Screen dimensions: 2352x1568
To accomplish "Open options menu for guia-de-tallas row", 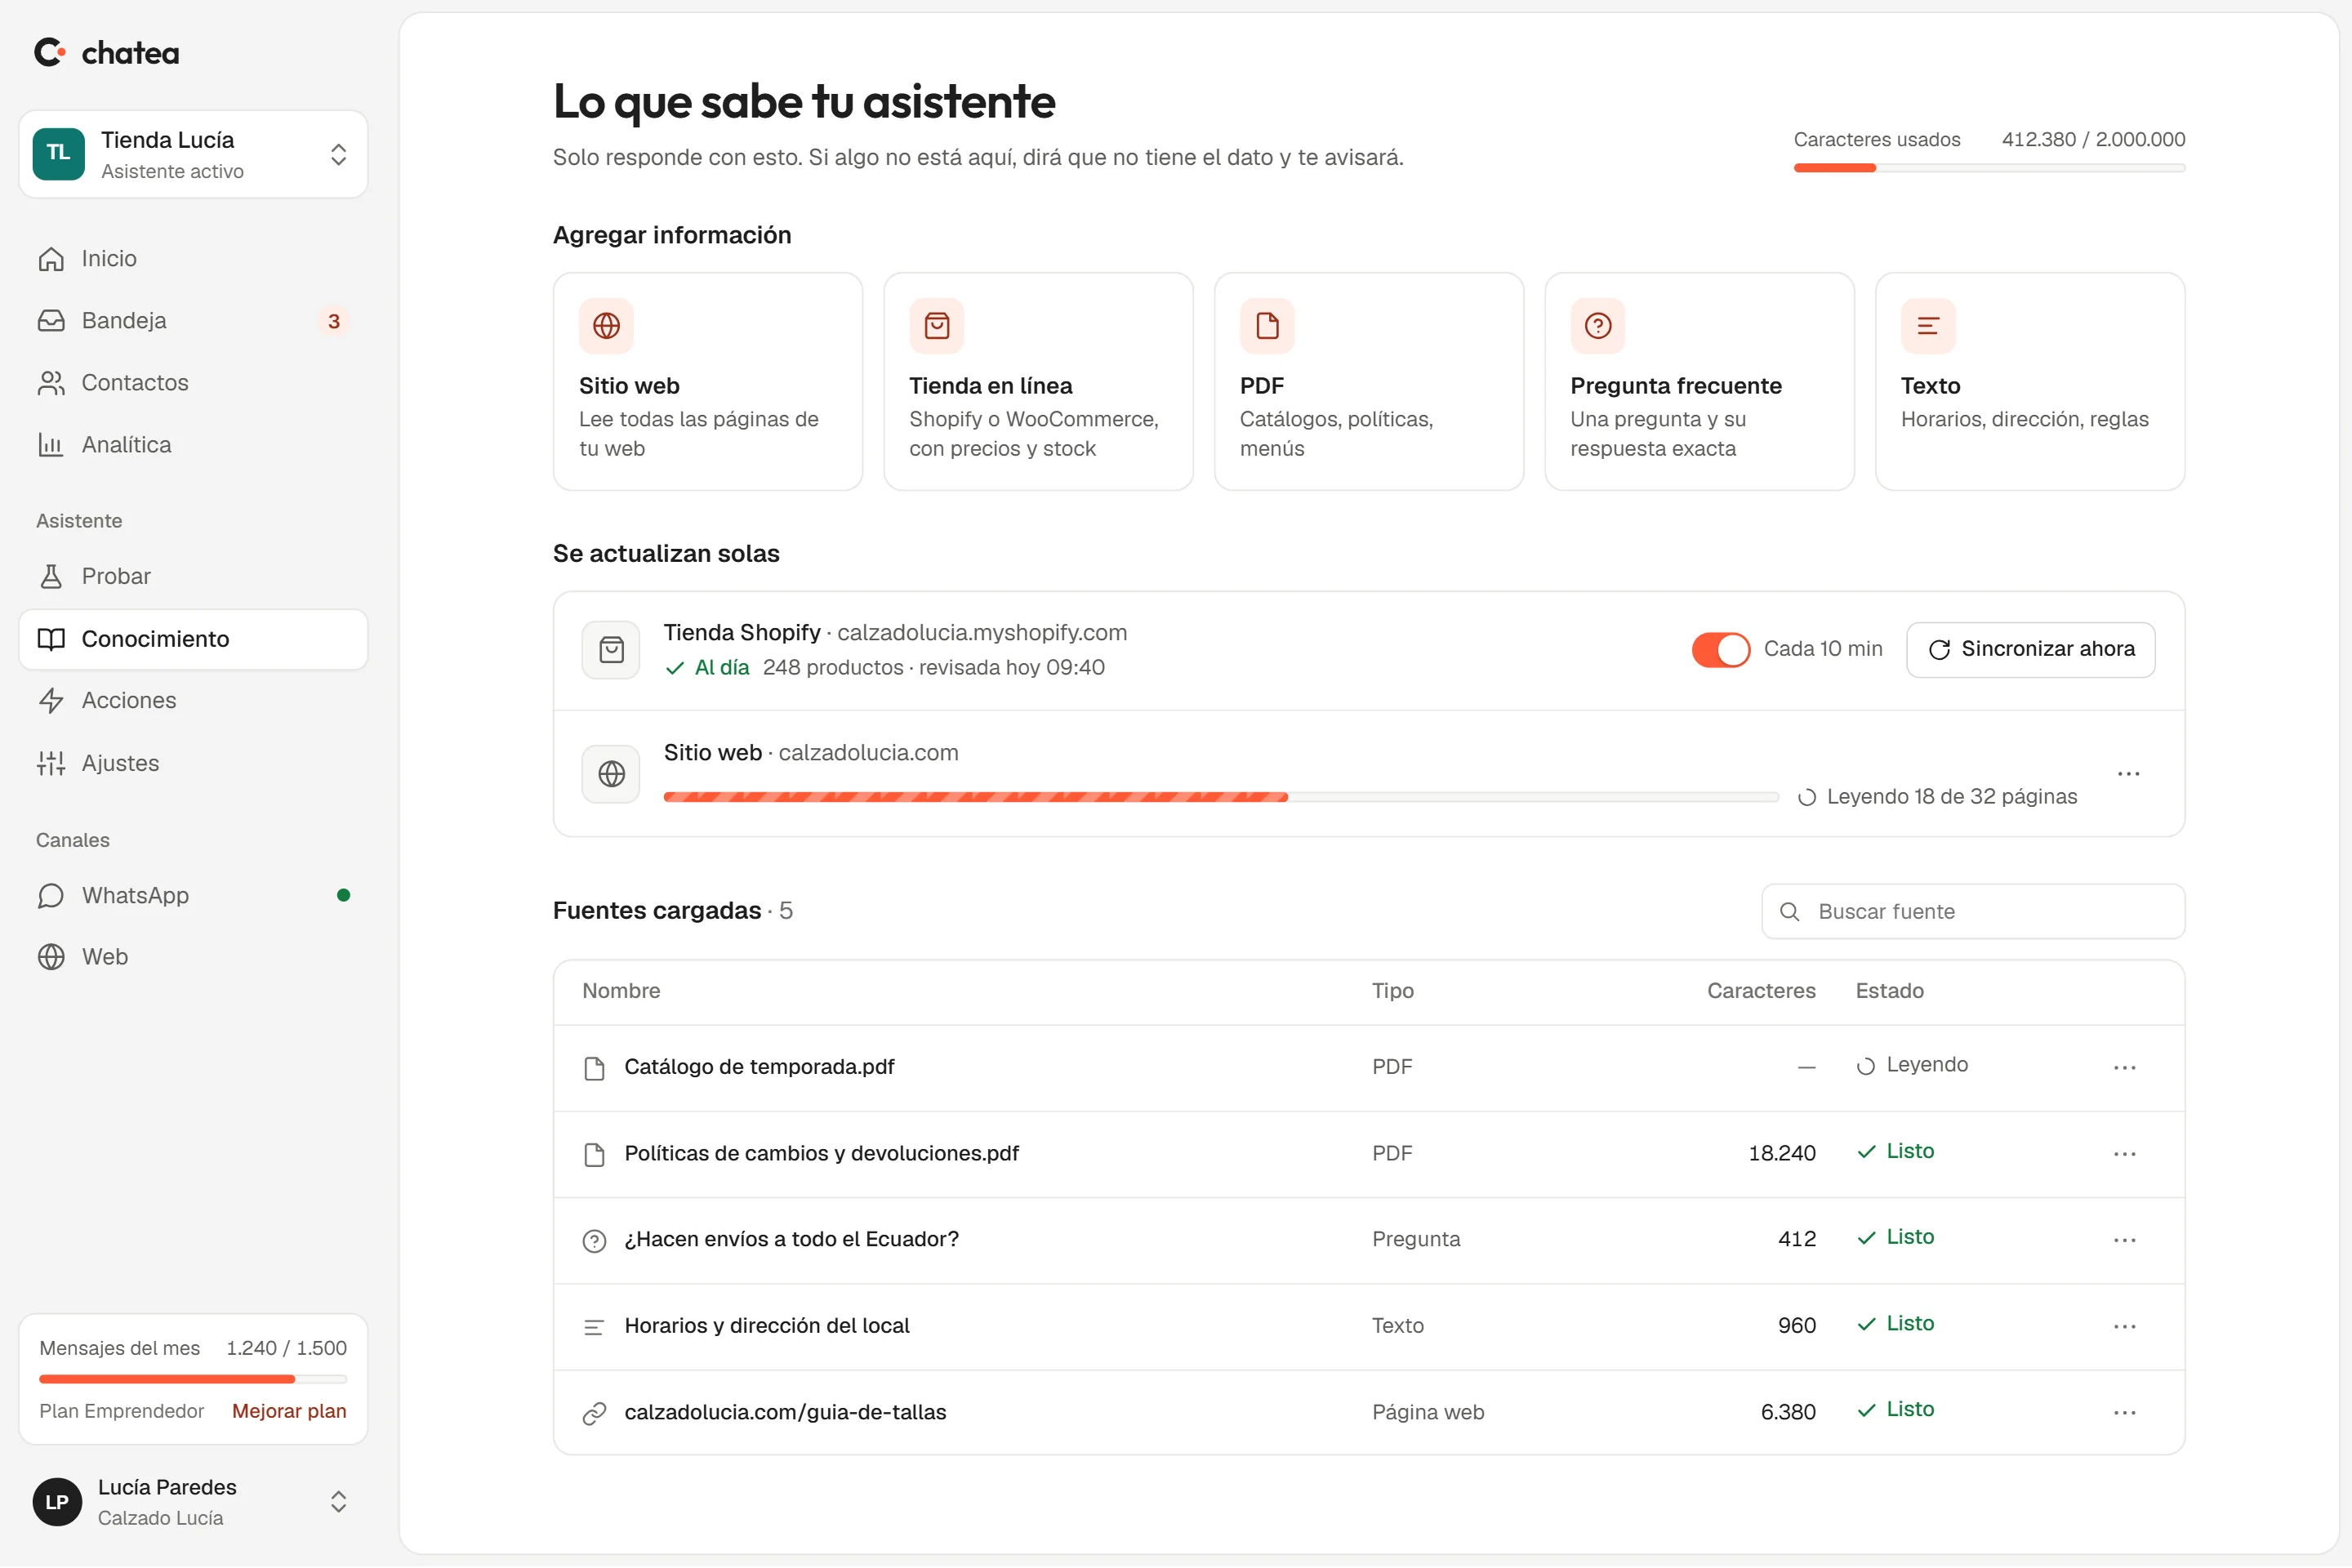I will (x=2125, y=1413).
